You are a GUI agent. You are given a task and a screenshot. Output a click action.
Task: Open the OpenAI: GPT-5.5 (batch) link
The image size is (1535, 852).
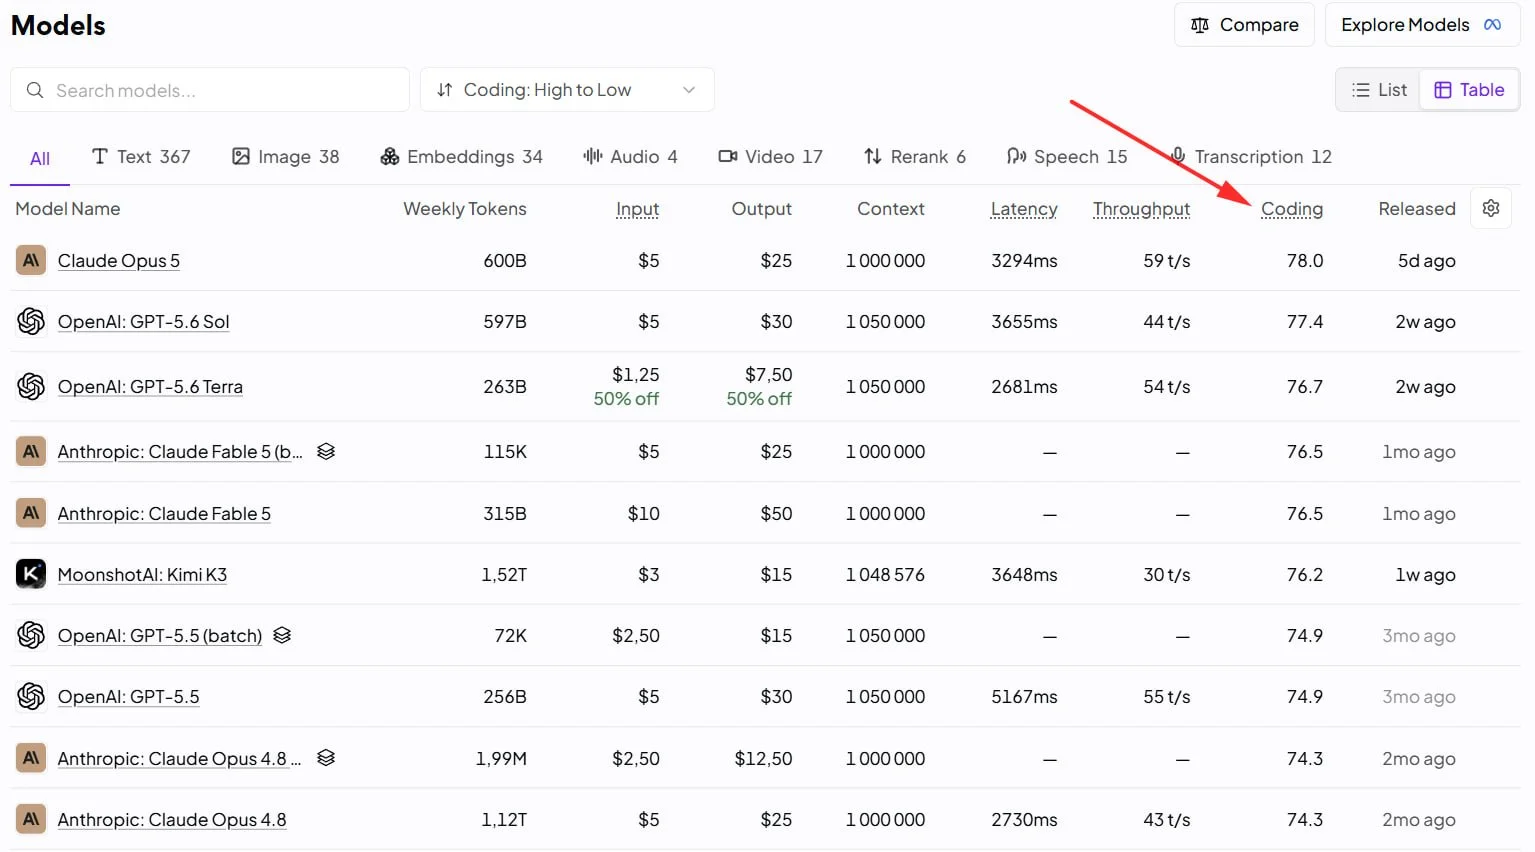(160, 636)
